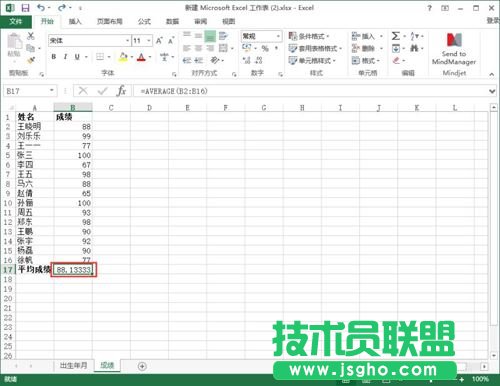Click the Merge and Center icon
Screen dimensions: 500x386
[x=223, y=48]
